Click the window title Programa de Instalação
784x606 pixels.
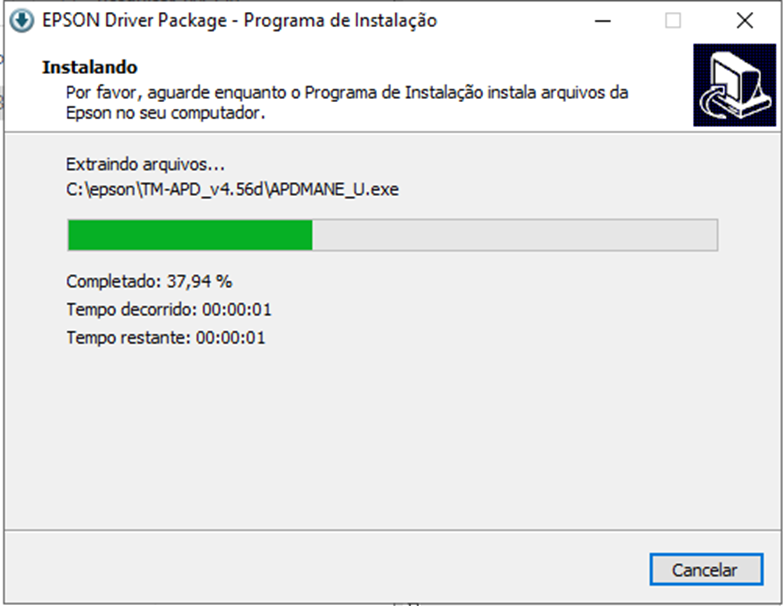(x=340, y=20)
